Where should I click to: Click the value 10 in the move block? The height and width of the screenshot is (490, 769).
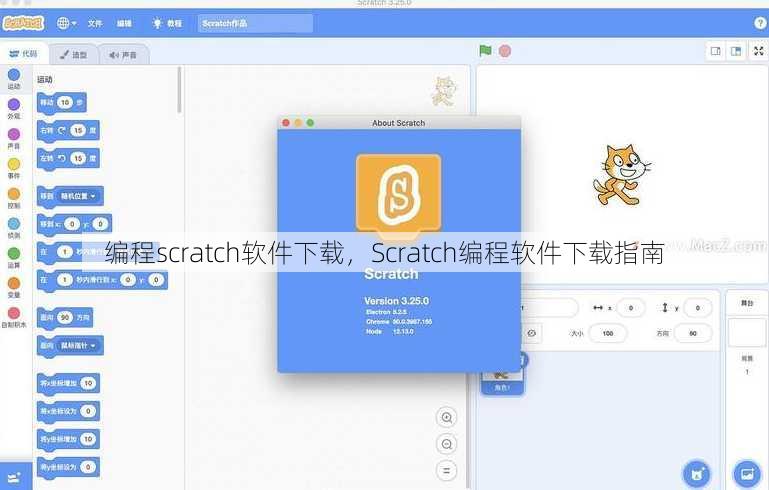point(65,103)
